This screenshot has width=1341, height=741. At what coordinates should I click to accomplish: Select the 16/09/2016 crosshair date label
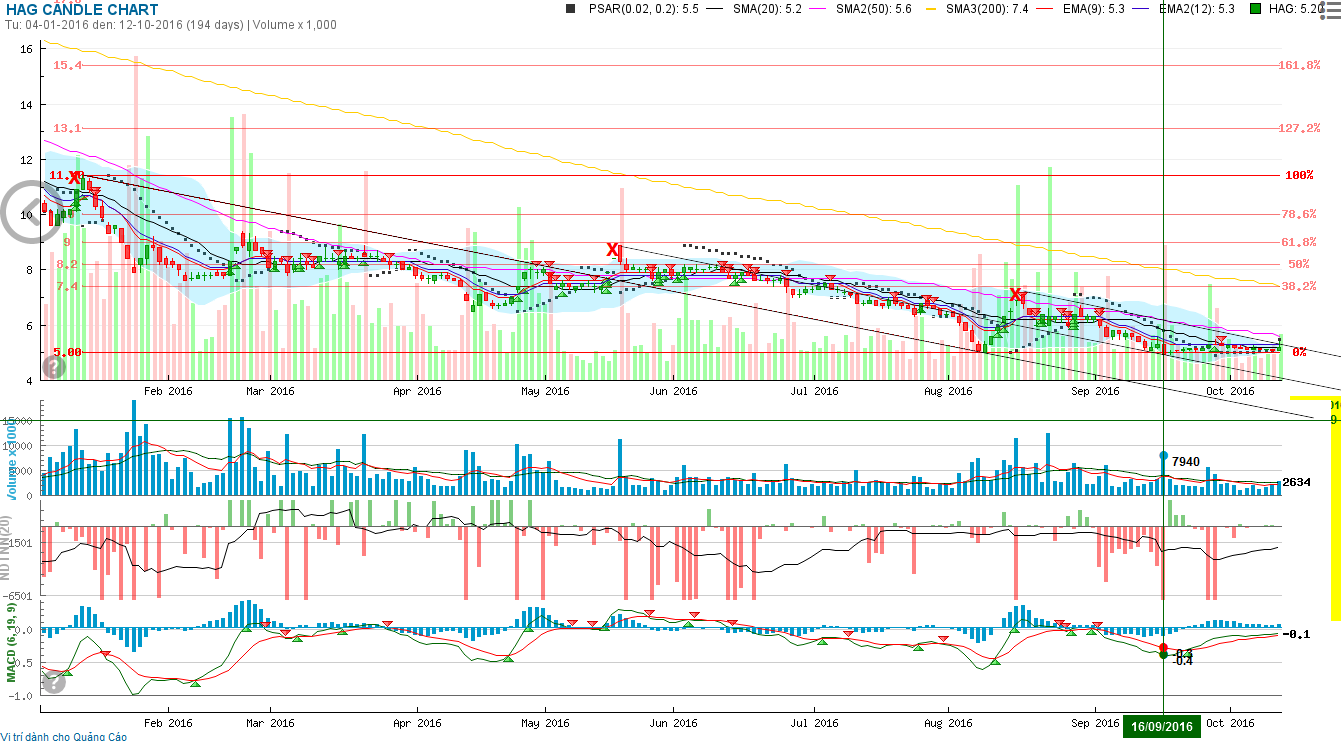point(1161,726)
